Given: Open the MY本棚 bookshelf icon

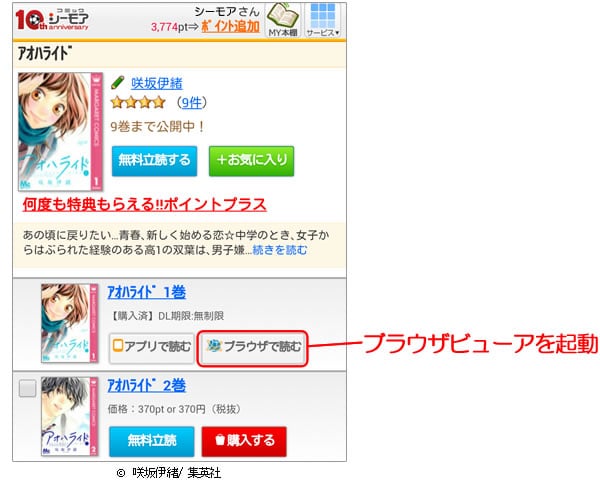Looking at the screenshot, I should 283,20.
